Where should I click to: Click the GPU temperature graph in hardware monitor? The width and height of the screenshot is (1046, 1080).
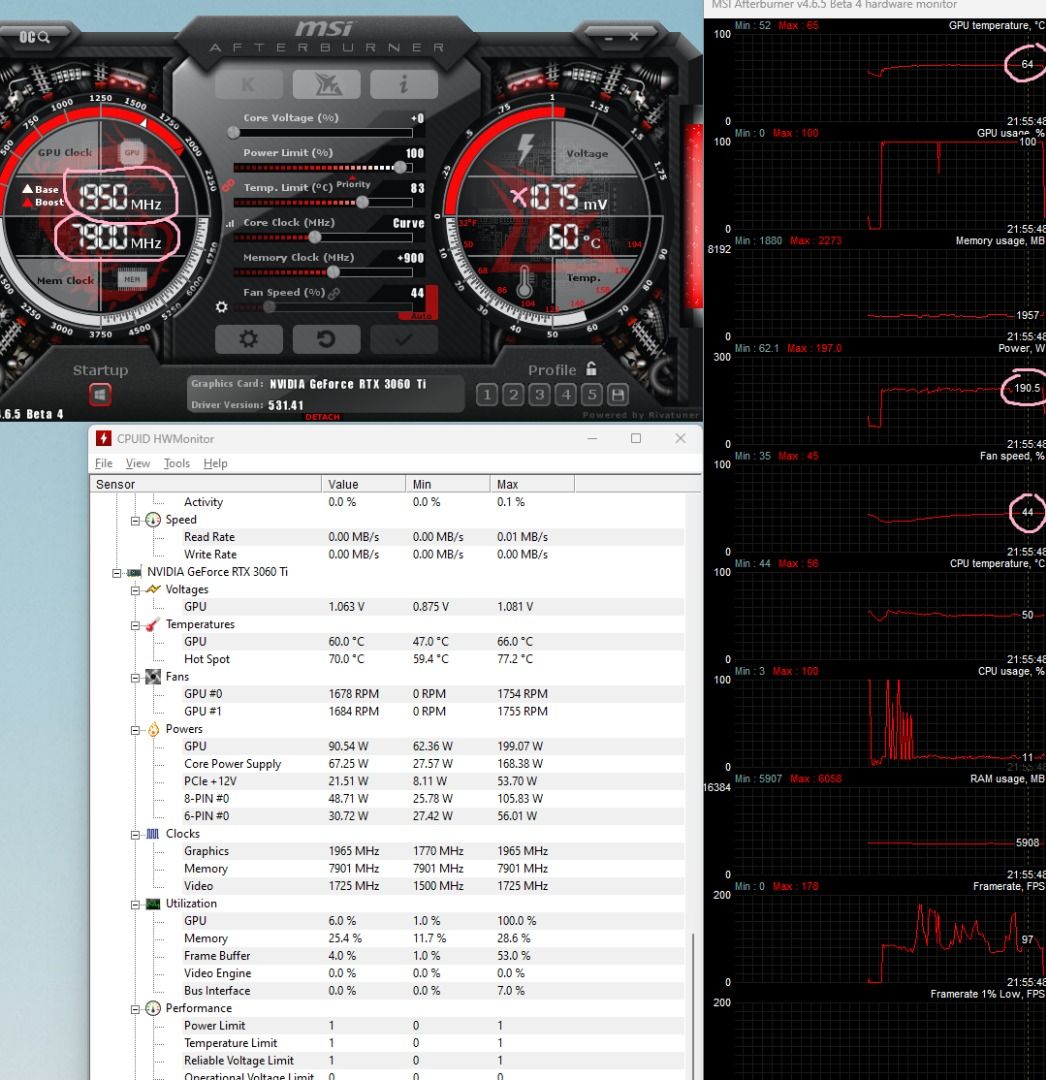(888, 77)
